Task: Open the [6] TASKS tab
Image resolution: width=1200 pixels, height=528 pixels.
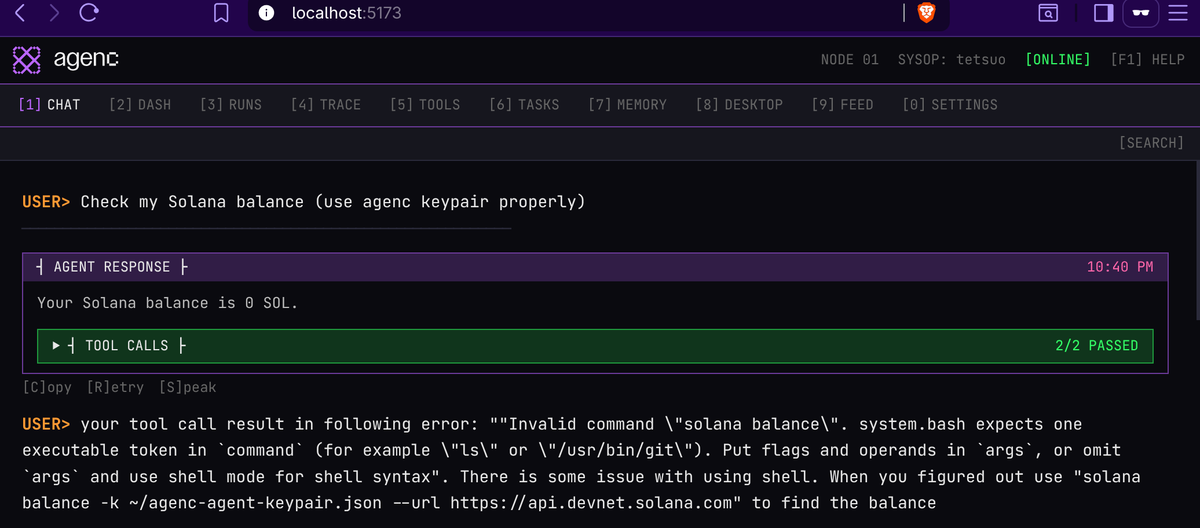Action: pyautogui.click(x=524, y=104)
